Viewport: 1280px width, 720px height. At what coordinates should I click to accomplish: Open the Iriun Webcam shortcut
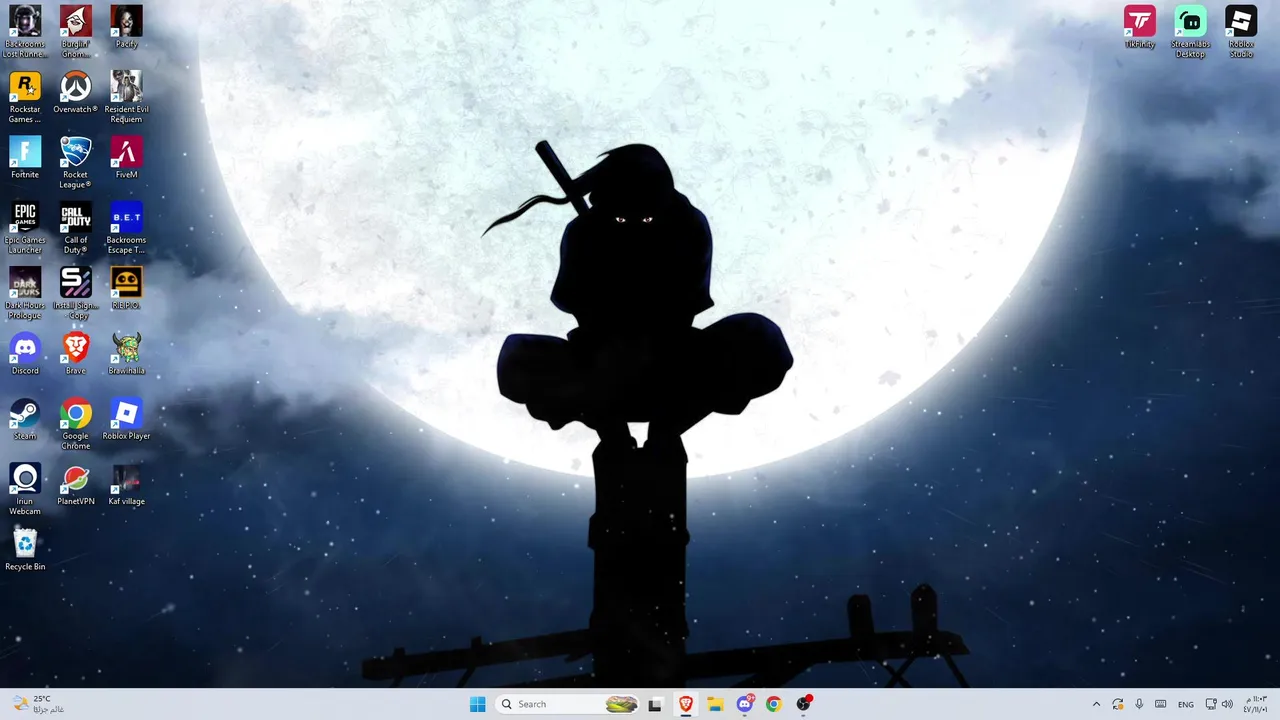[x=25, y=489]
